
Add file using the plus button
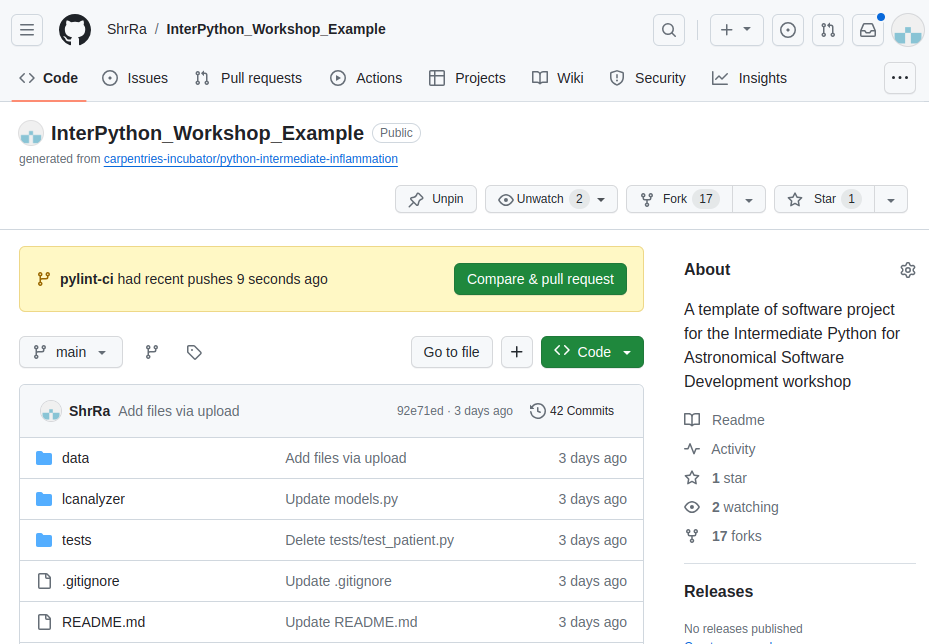click(x=517, y=352)
